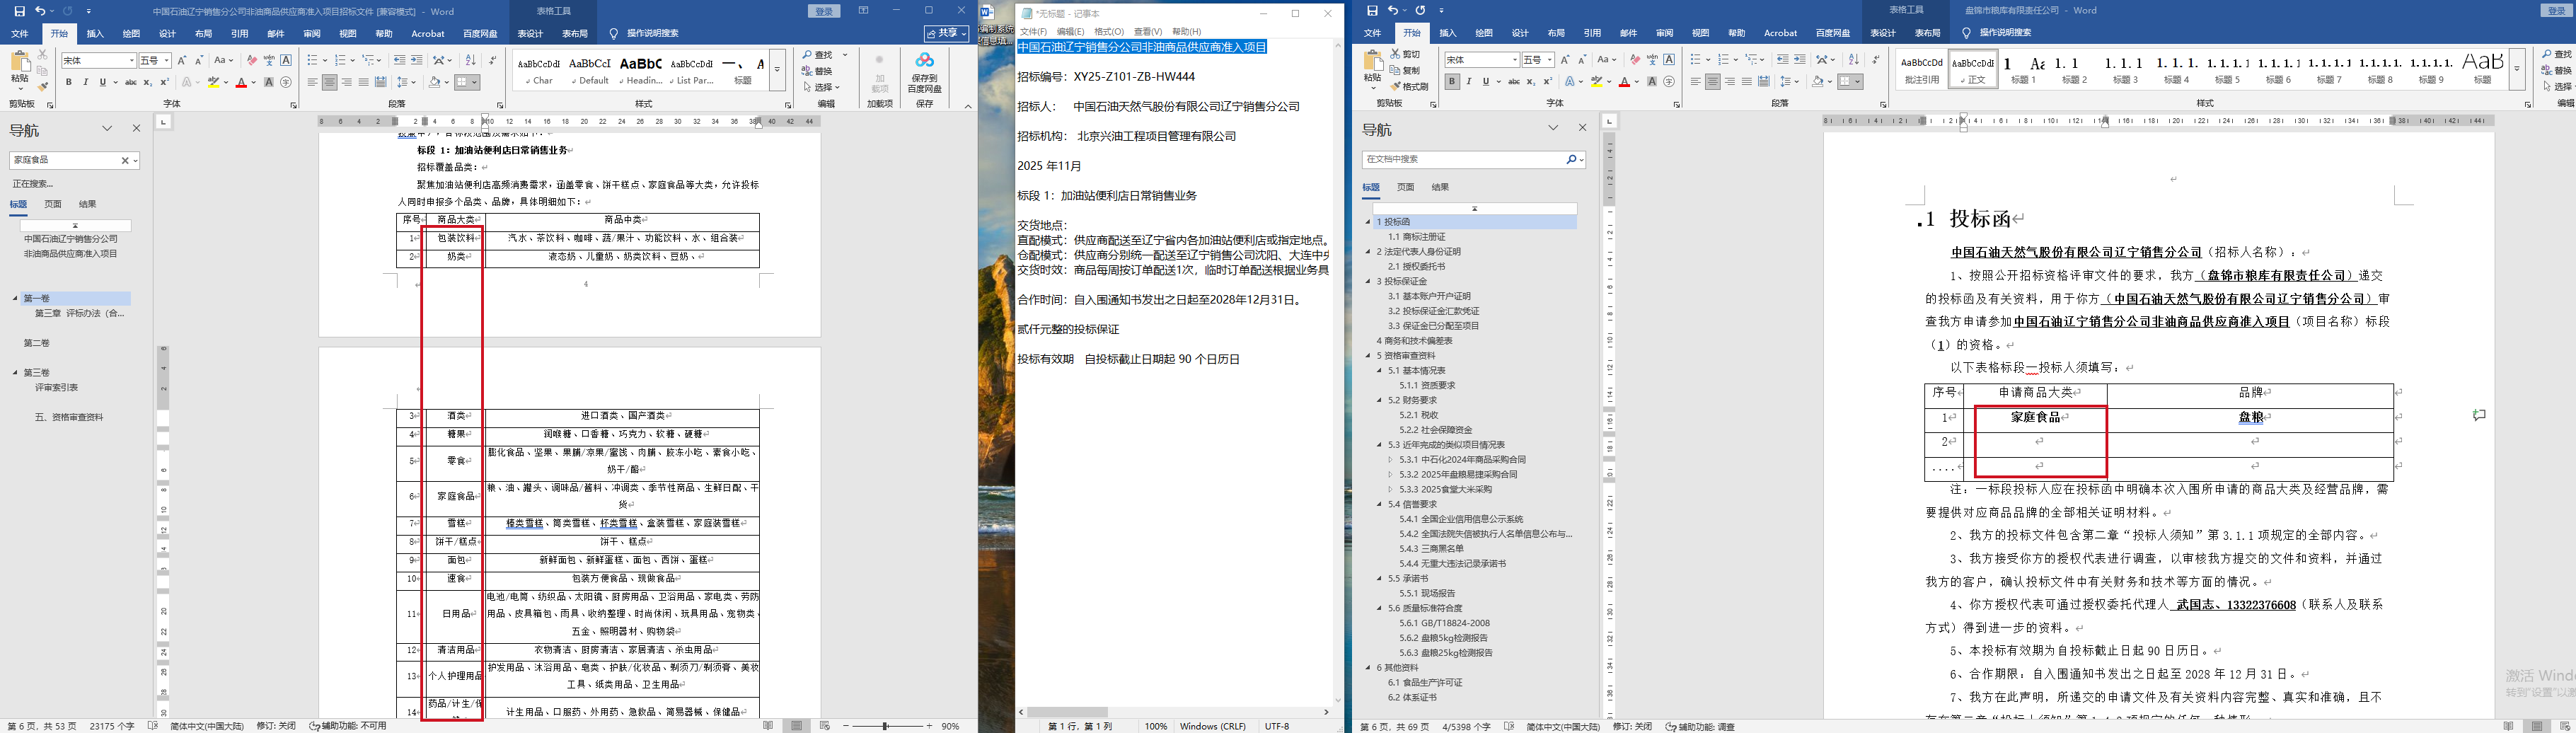
Task: Toggle Bold in the right Word ribbon
Action: click(1452, 82)
